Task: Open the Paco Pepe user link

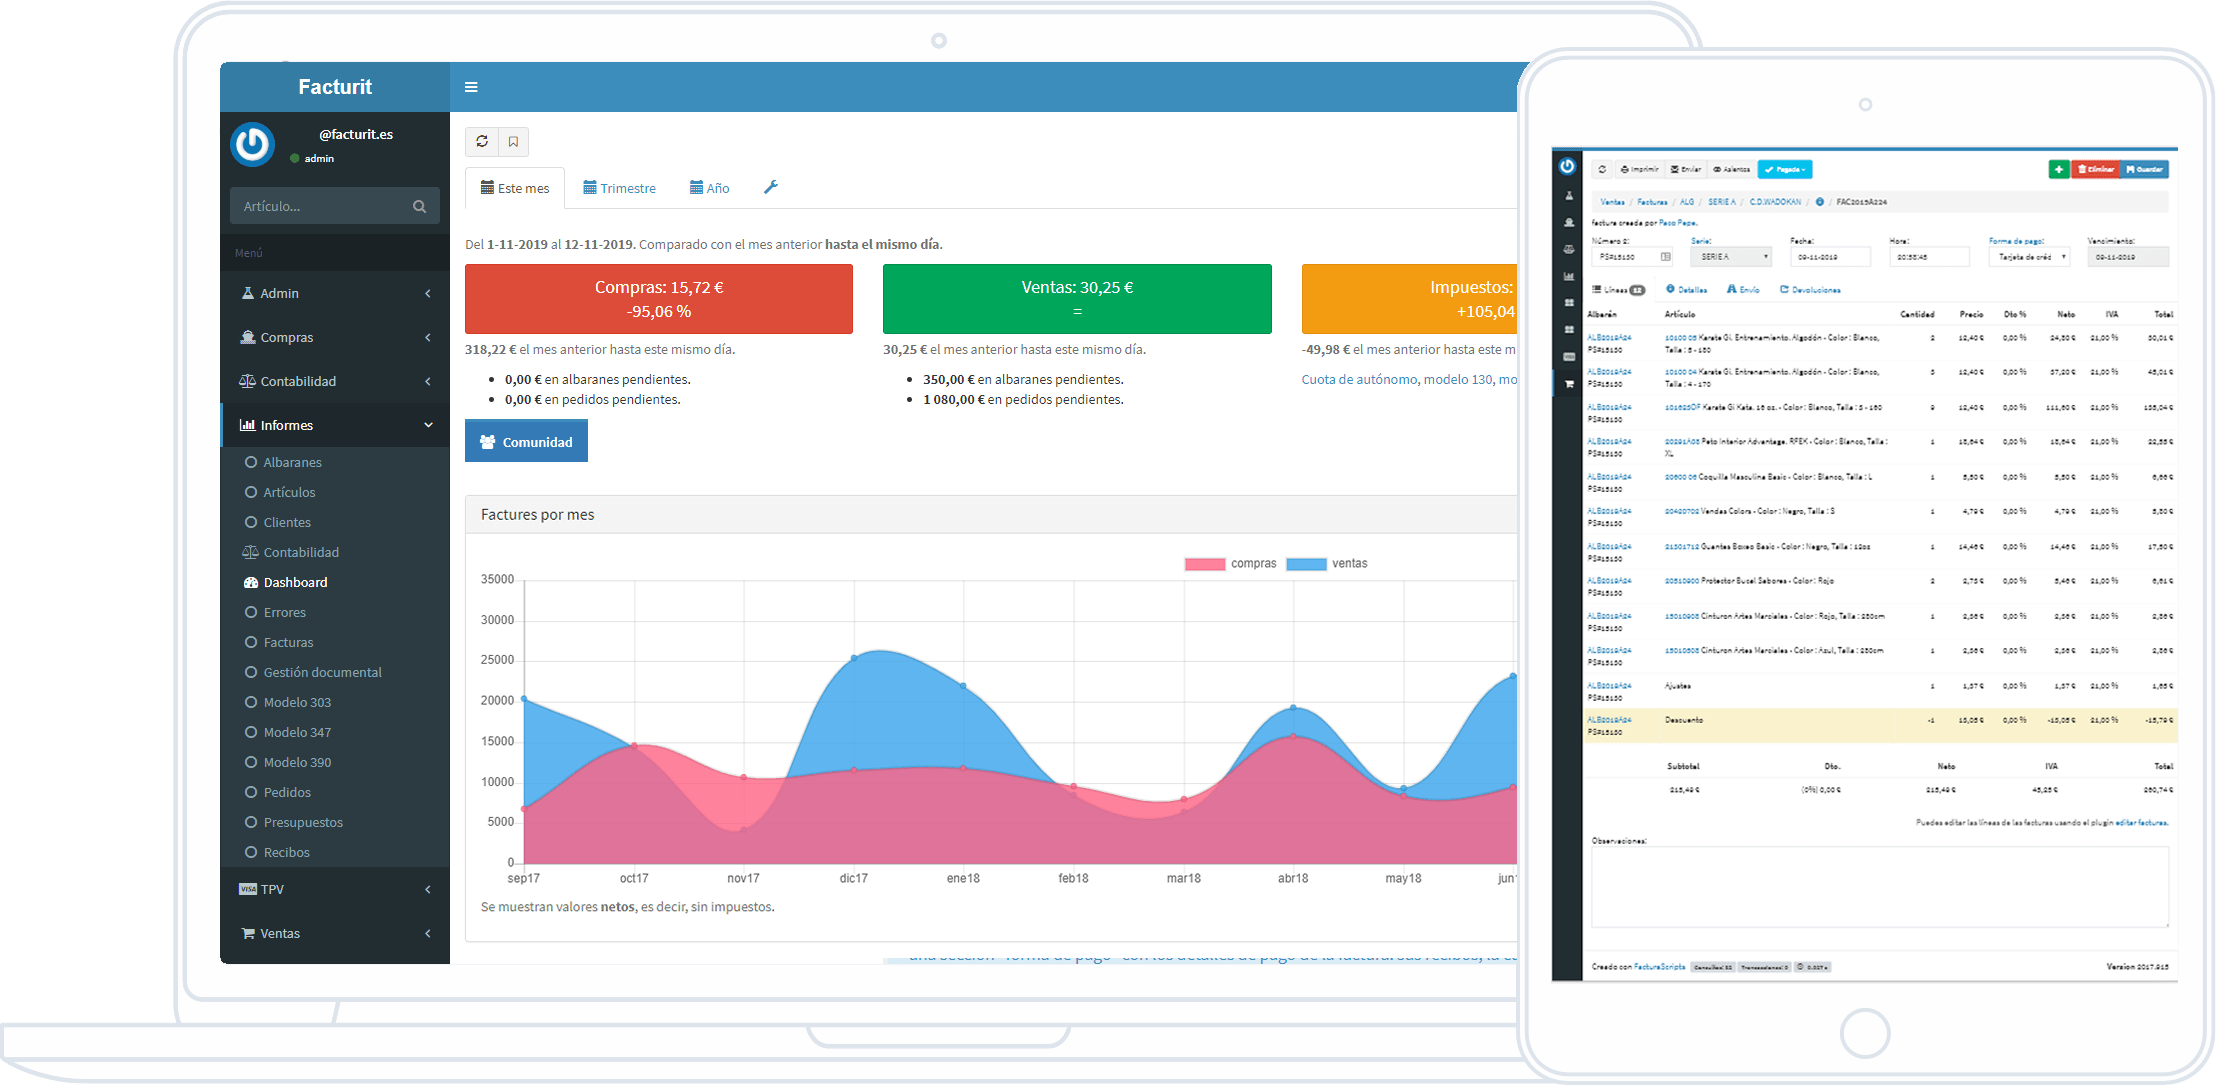Action: (1678, 223)
